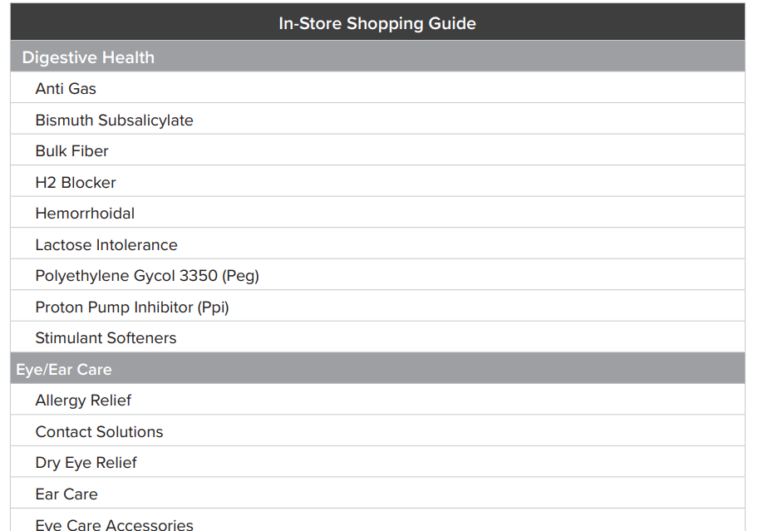Open the Contact Solutions entry
Viewport: 768px width, 531px height.
99,432
